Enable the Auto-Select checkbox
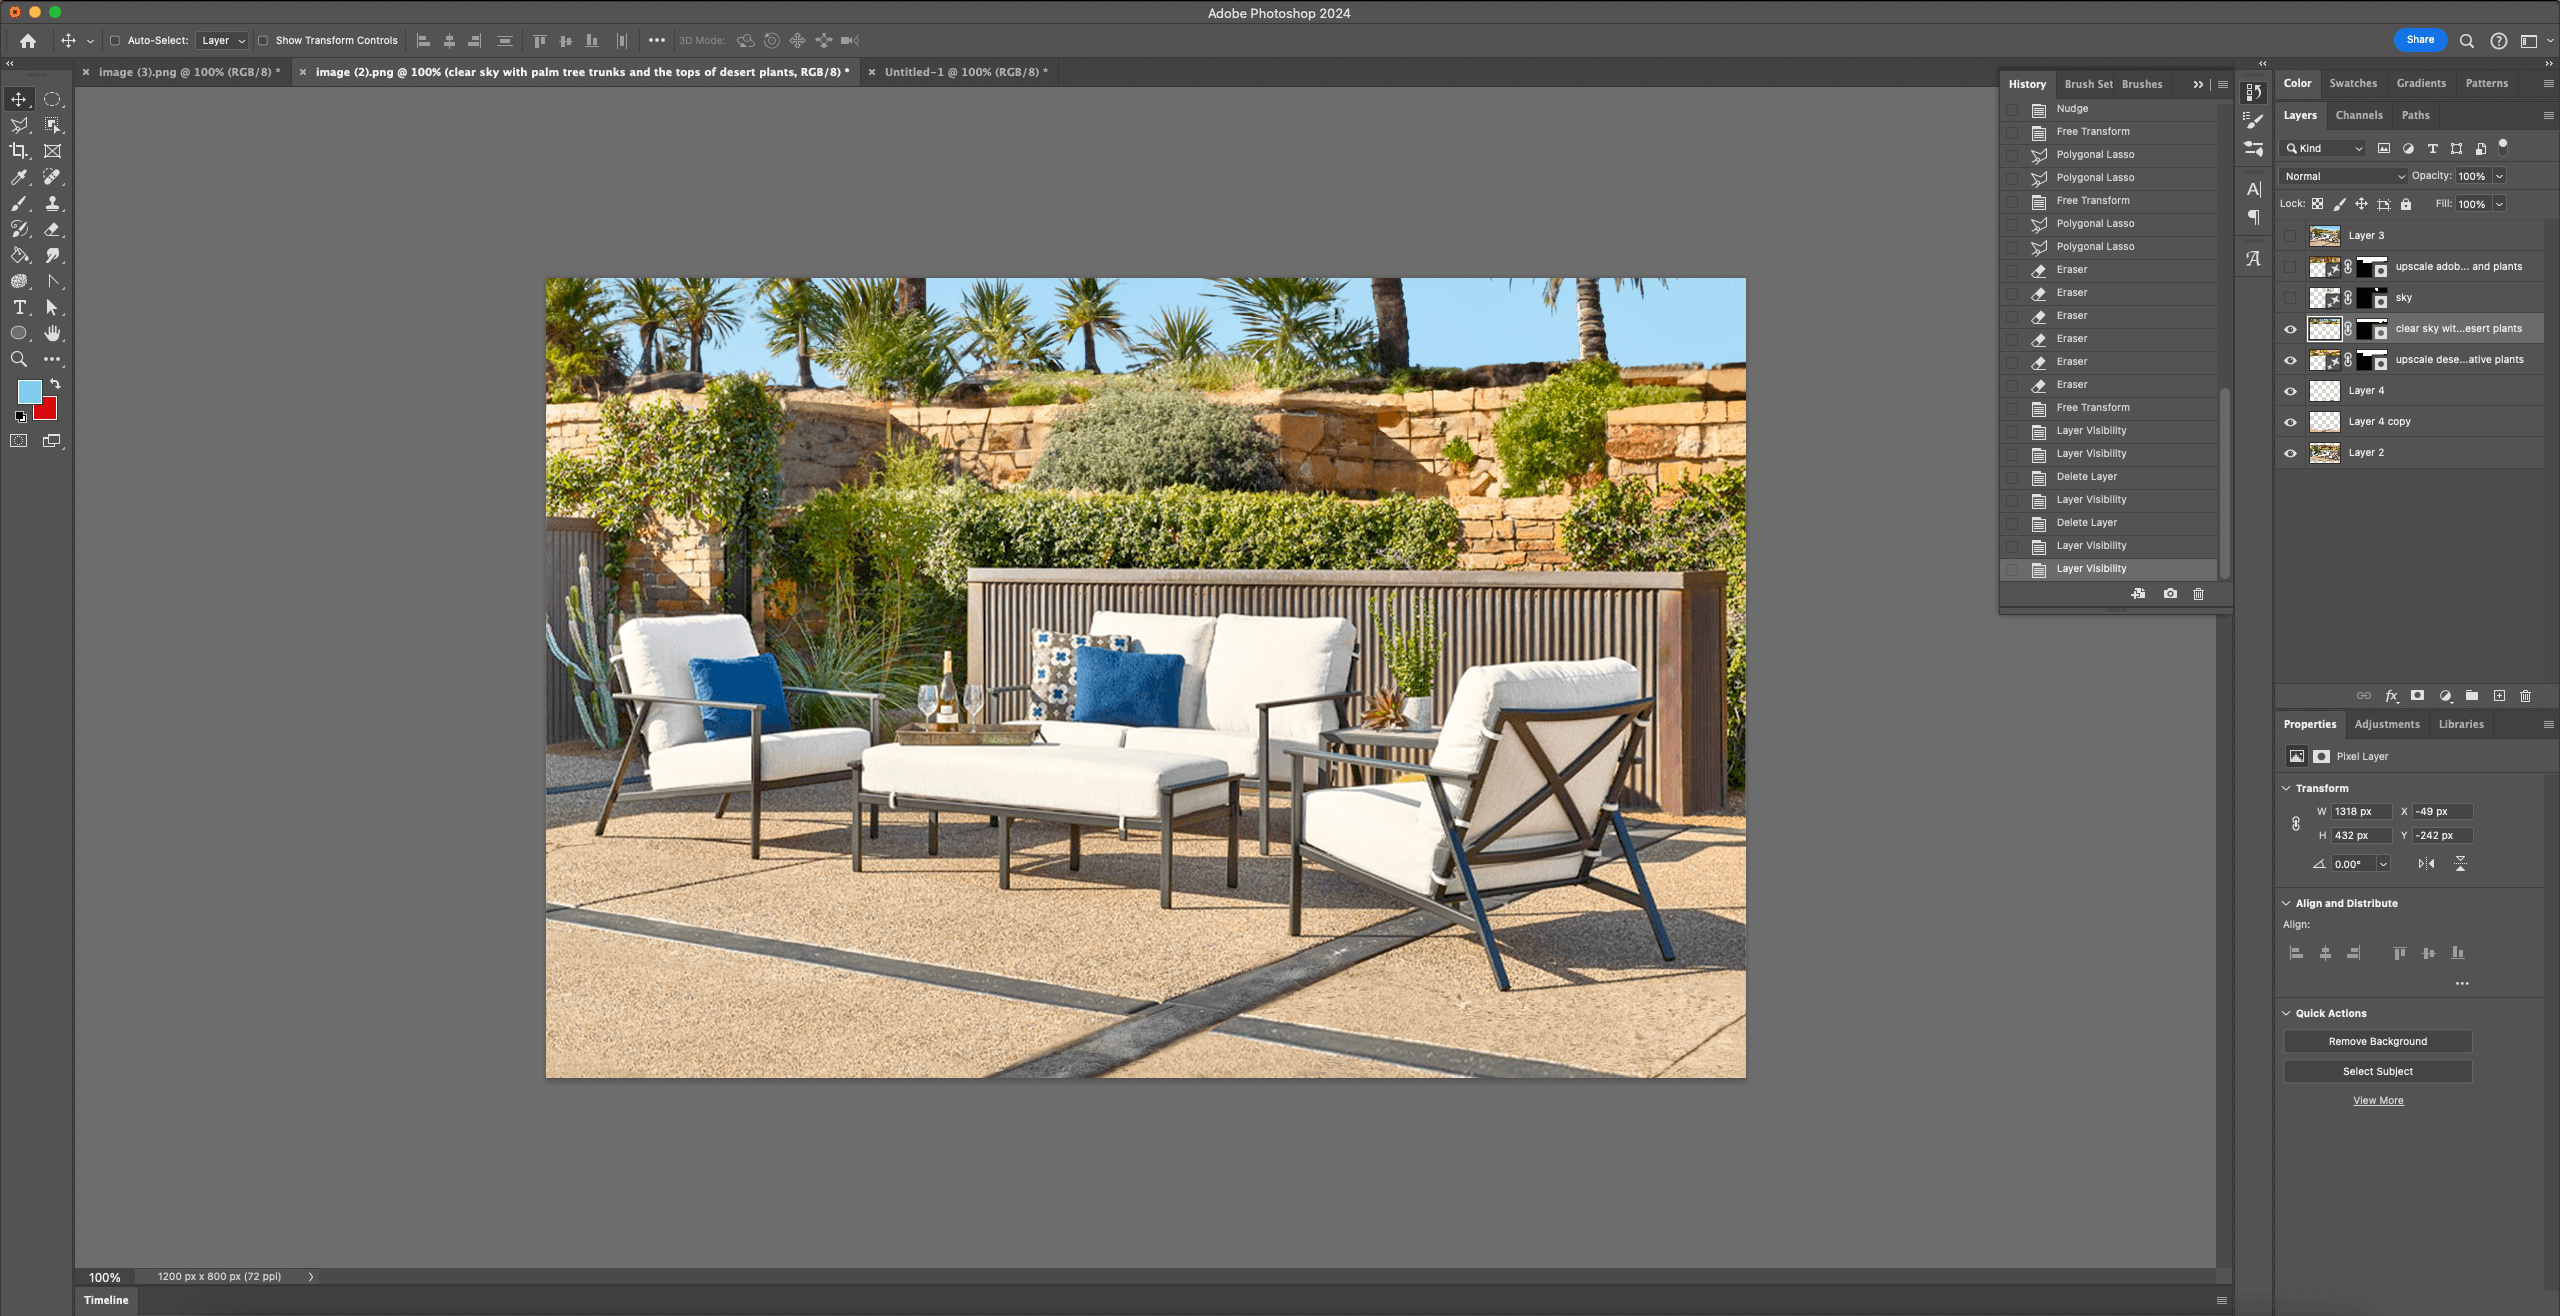 (x=115, y=41)
